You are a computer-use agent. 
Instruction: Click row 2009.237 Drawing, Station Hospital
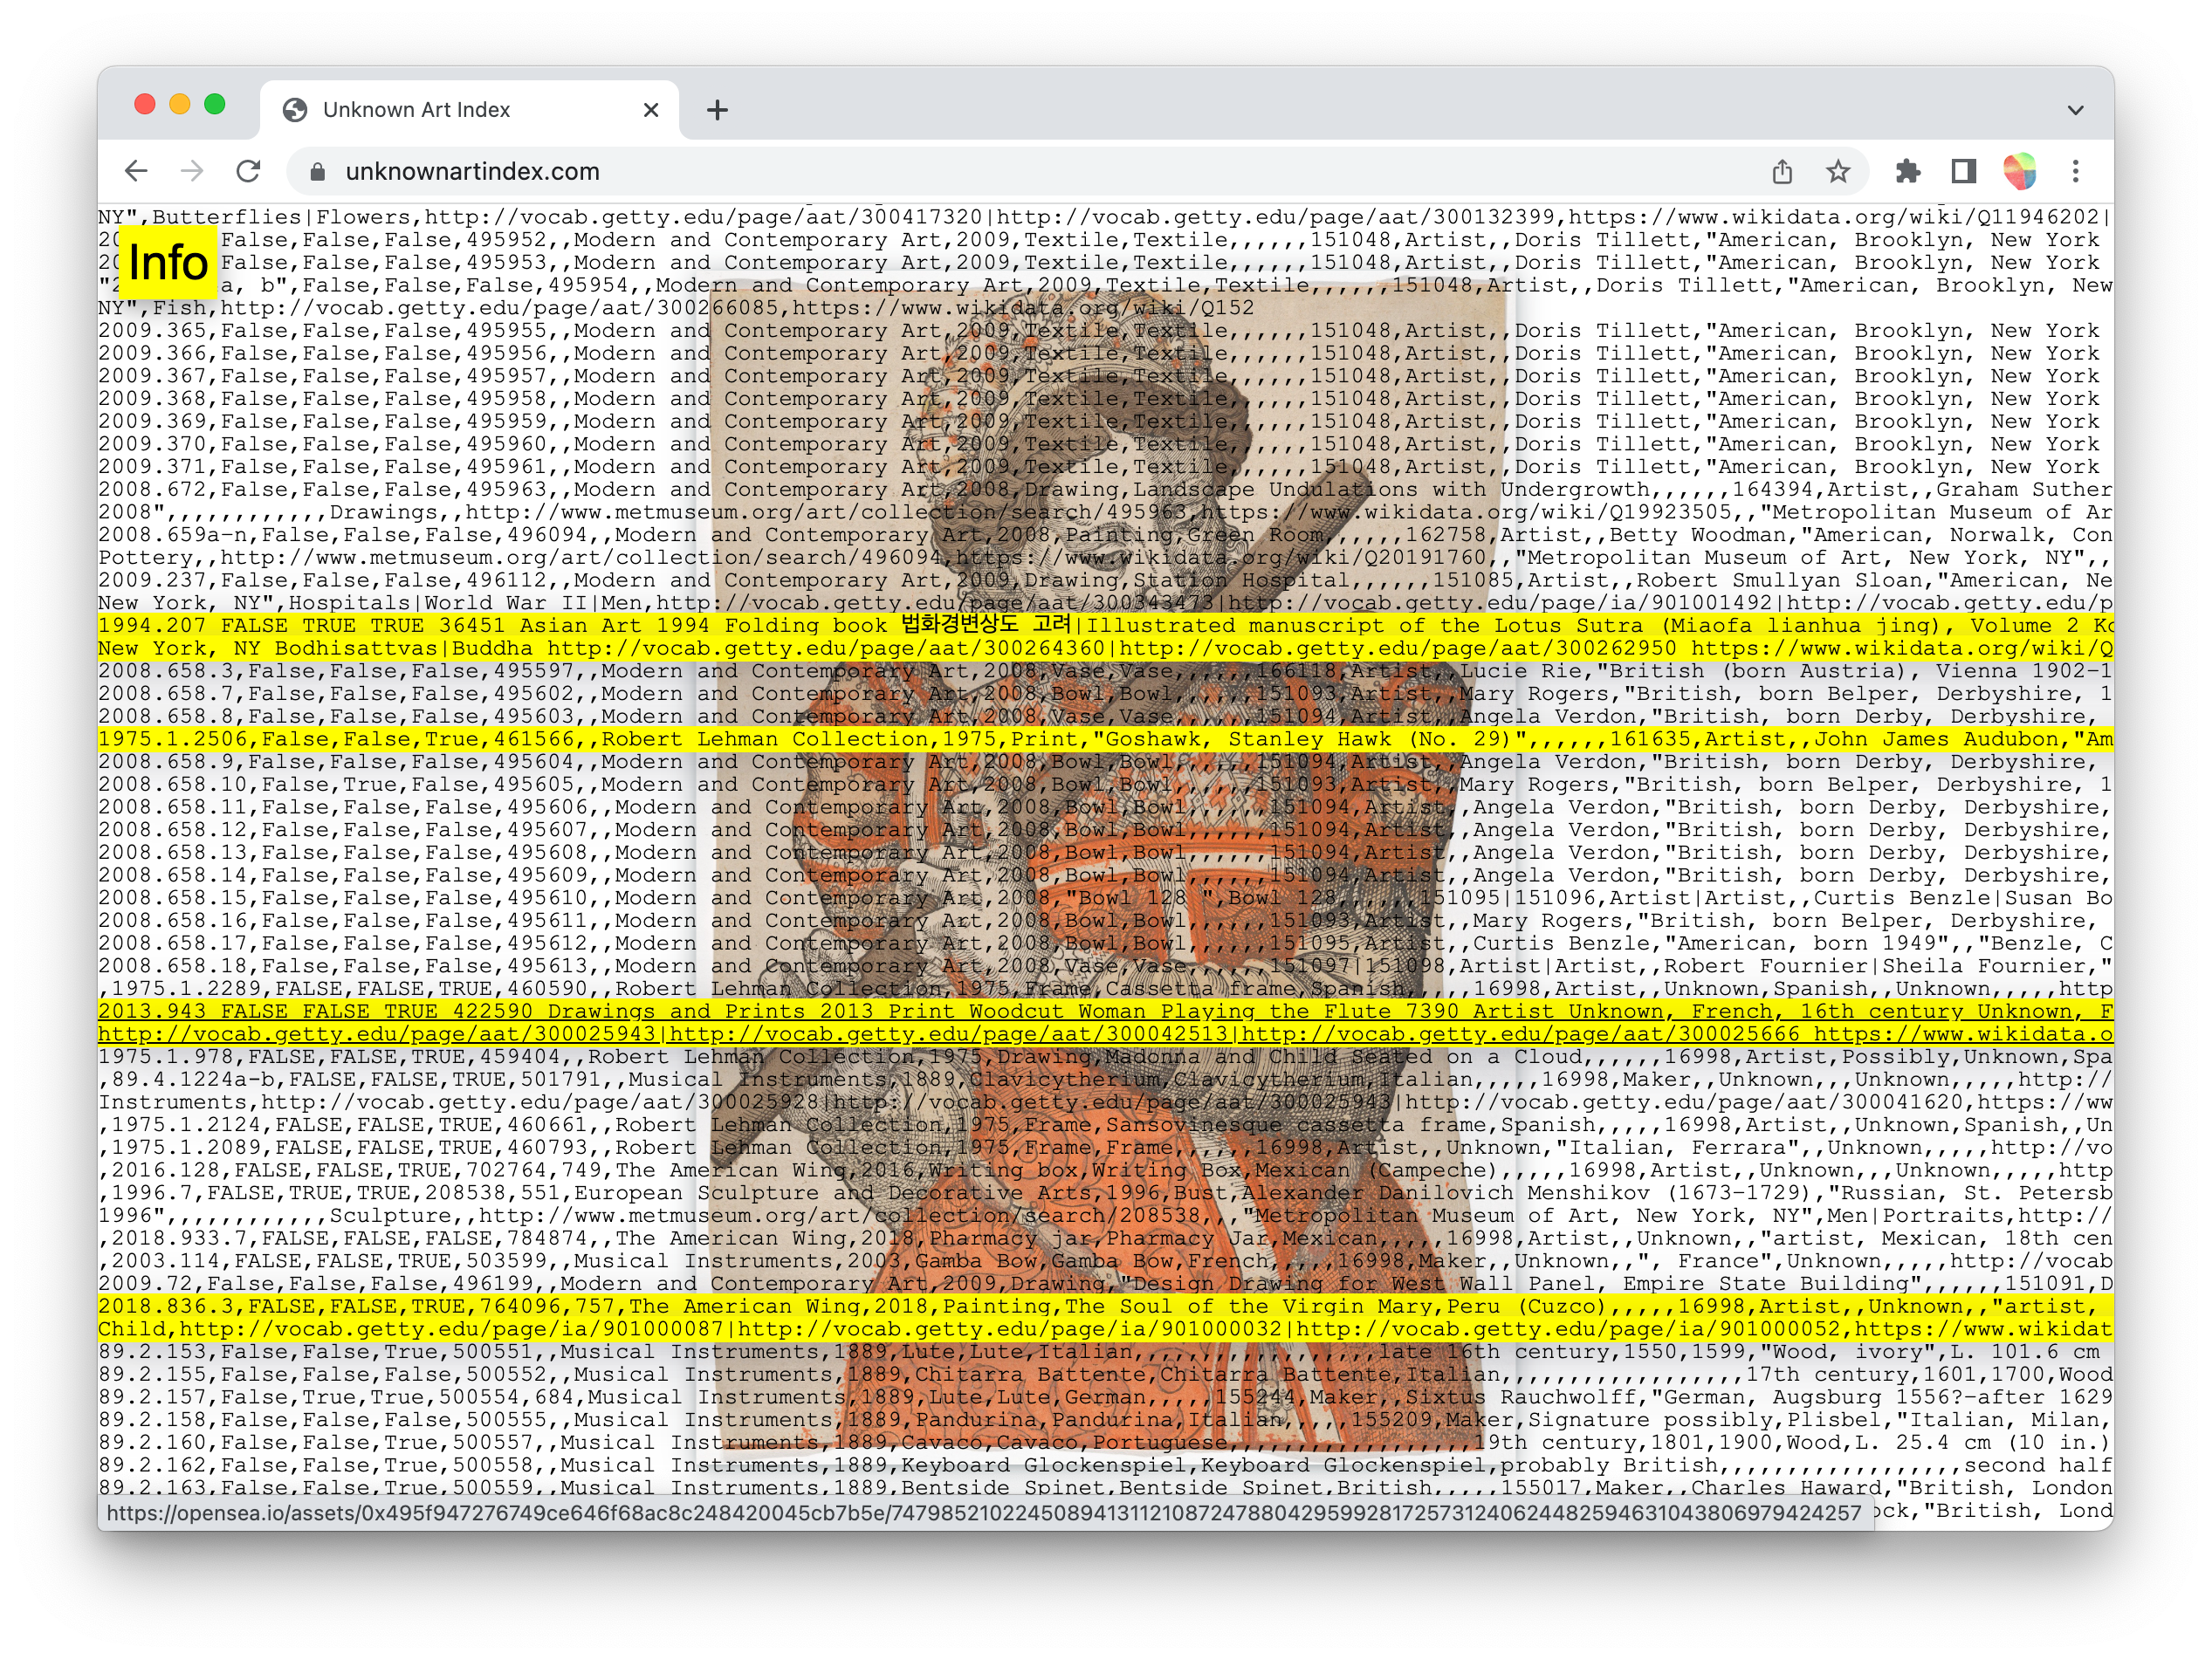(1105, 591)
